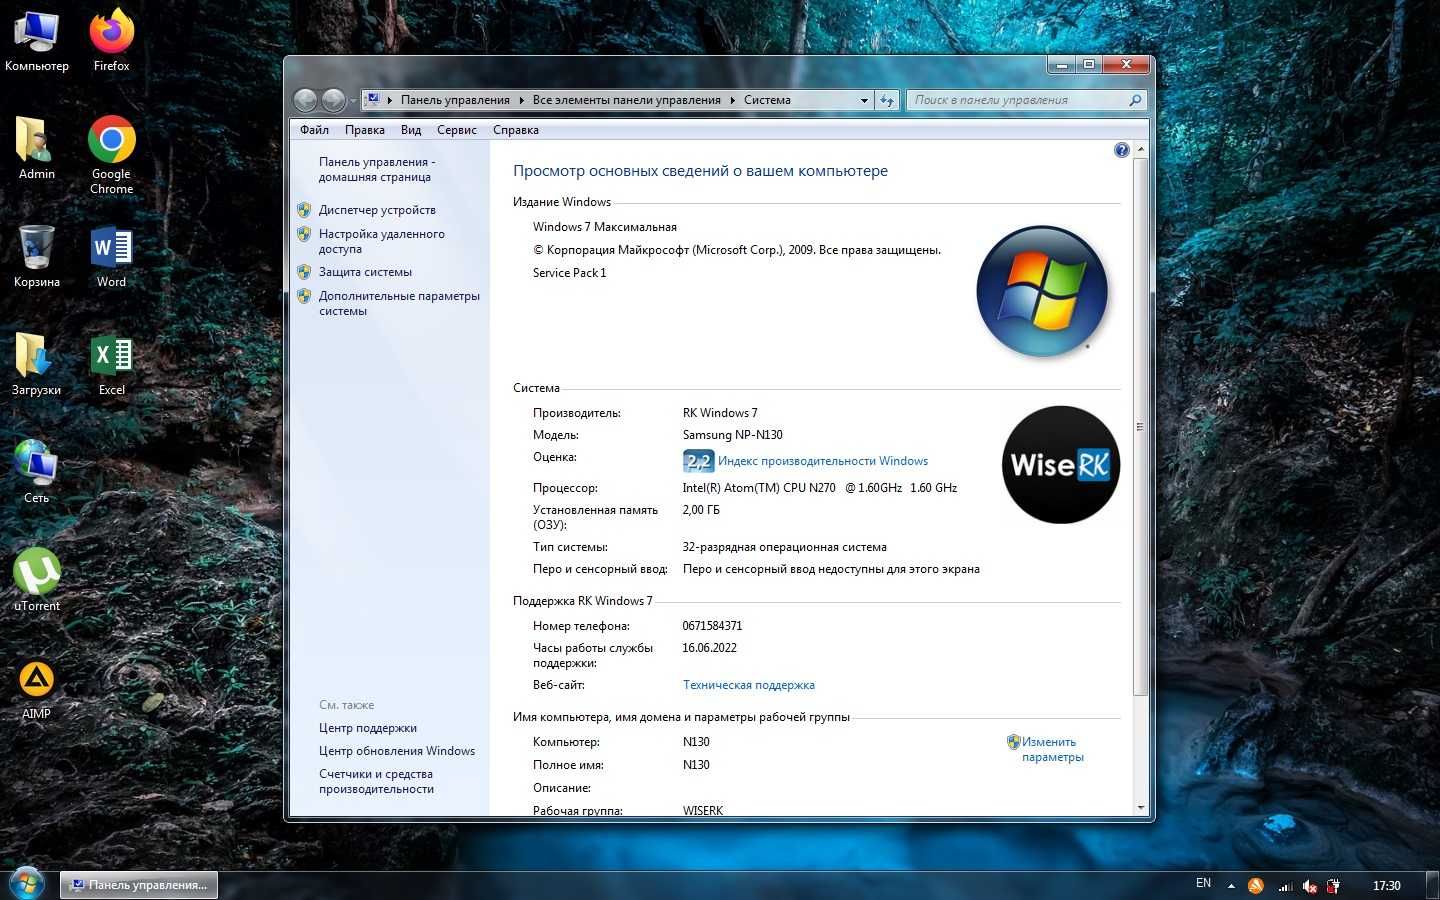Open the Справка menu

[516, 130]
